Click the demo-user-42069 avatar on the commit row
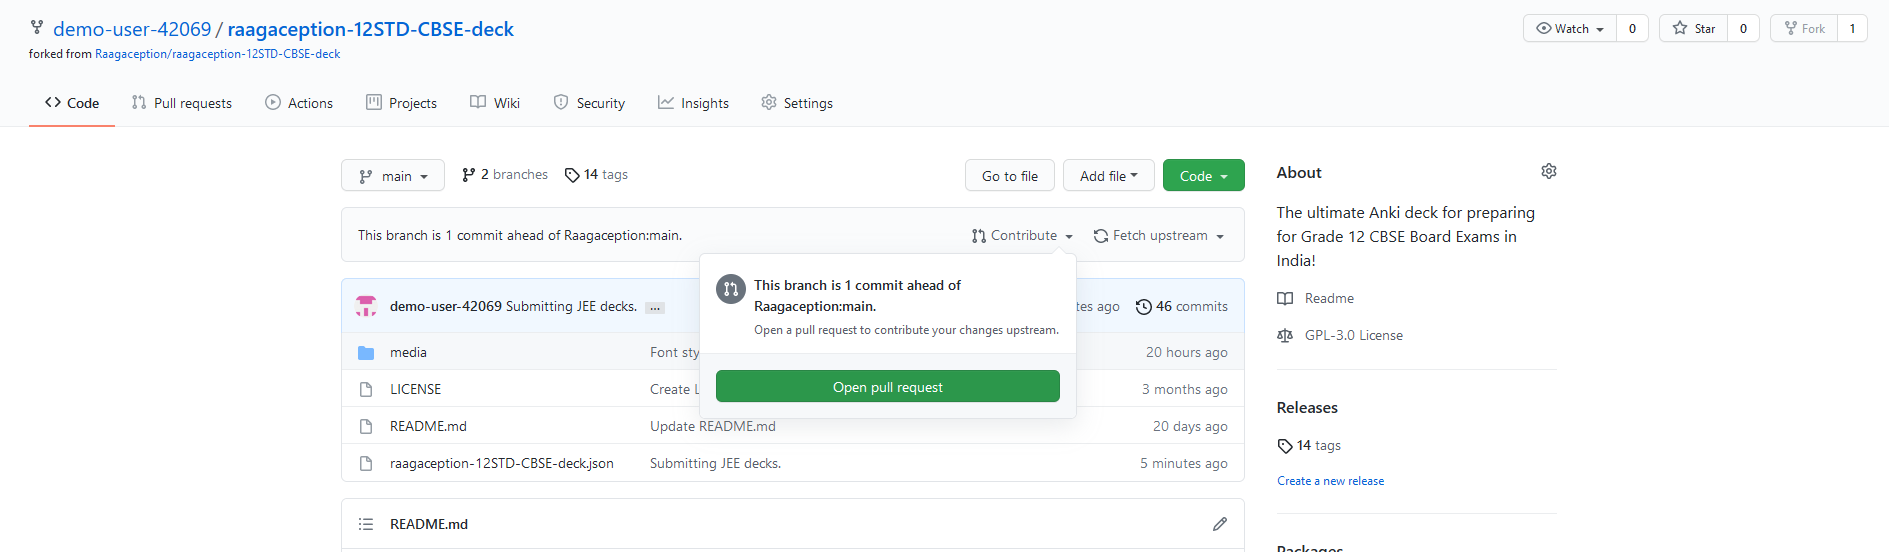The width and height of the screenshot is (1889, 552). tap(366, 306)
